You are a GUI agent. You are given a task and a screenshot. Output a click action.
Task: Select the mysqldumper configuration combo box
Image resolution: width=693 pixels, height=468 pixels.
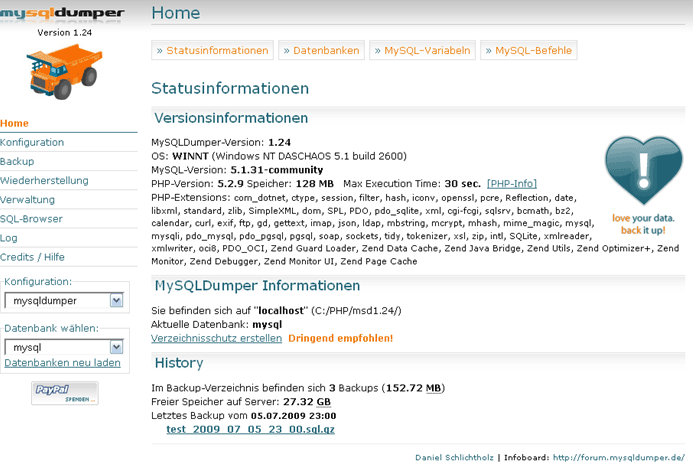click(x=64, y=301)
